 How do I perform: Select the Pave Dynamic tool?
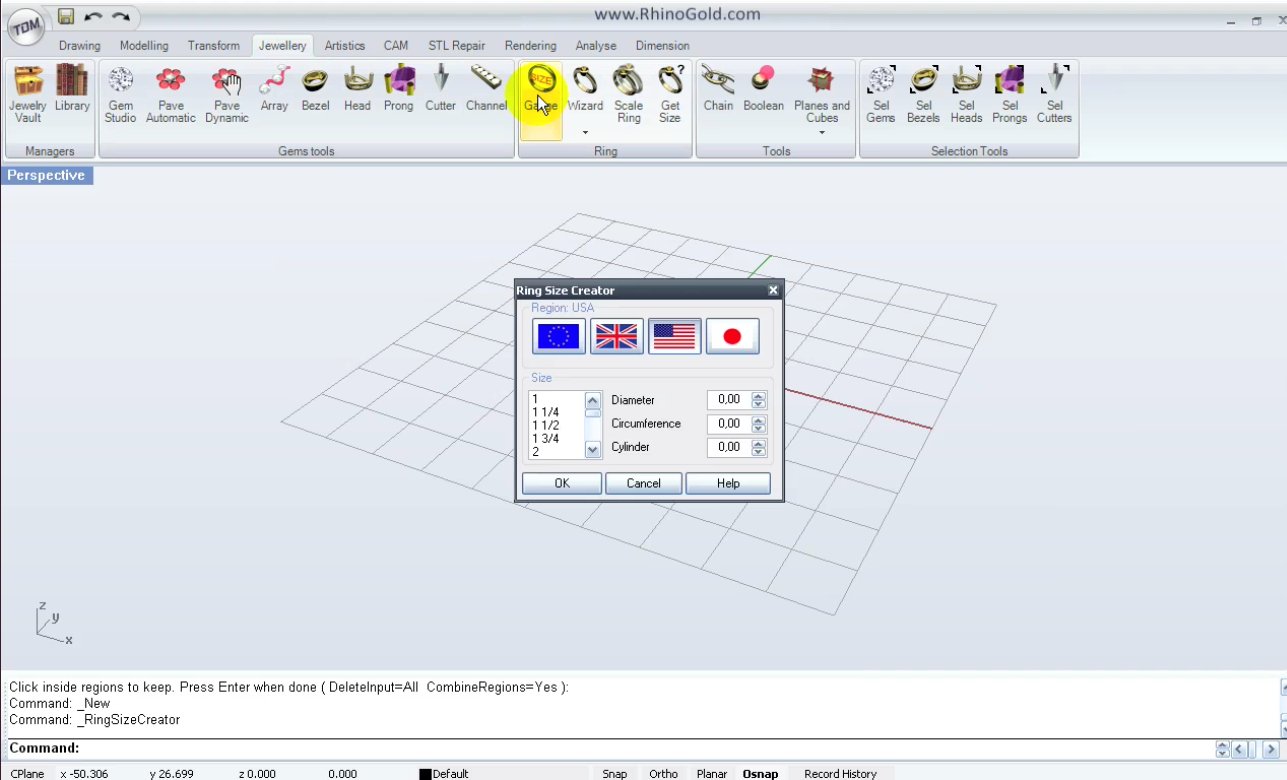227,95
